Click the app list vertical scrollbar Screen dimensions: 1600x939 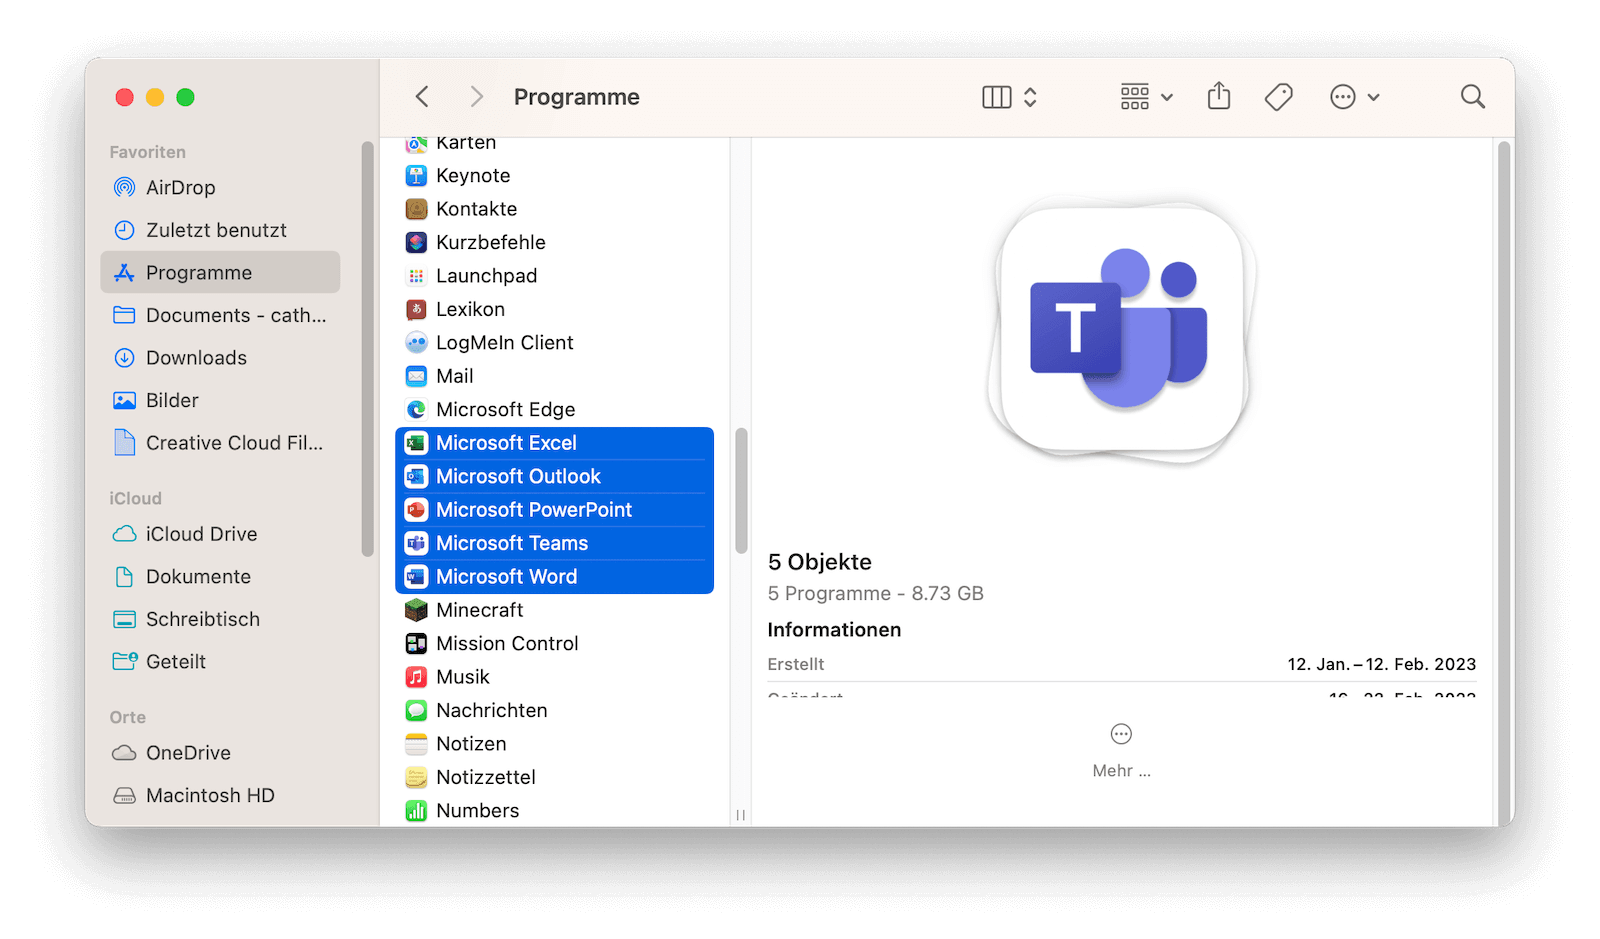tap(741, 491)
